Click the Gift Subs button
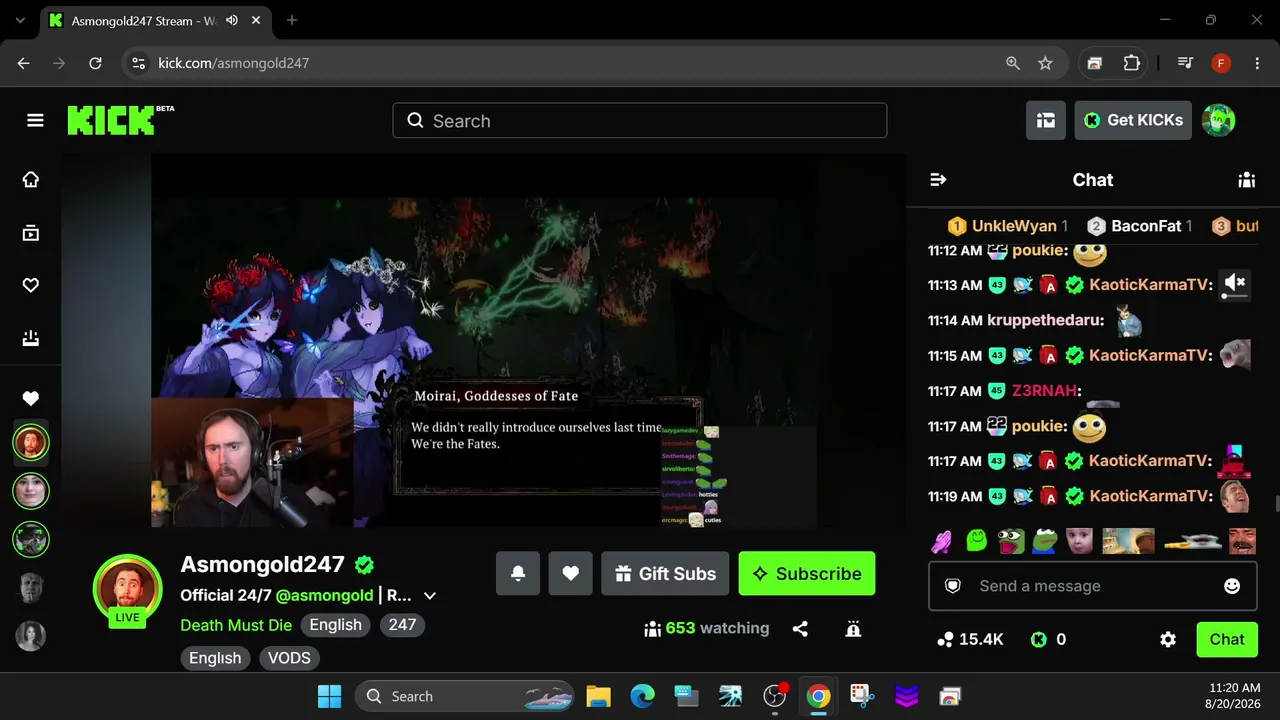1280x720 pixels. pyautogui.click(x=665, y=573)
